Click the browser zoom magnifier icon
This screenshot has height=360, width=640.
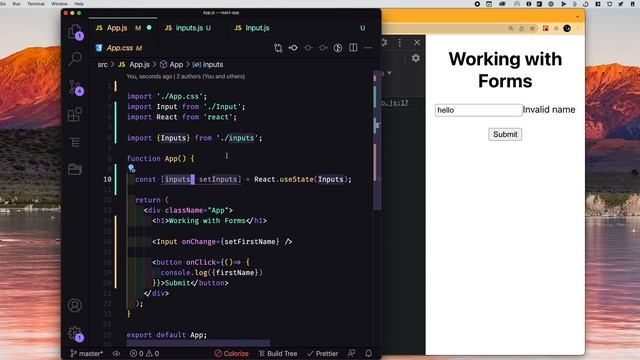(x=511, y=28)
